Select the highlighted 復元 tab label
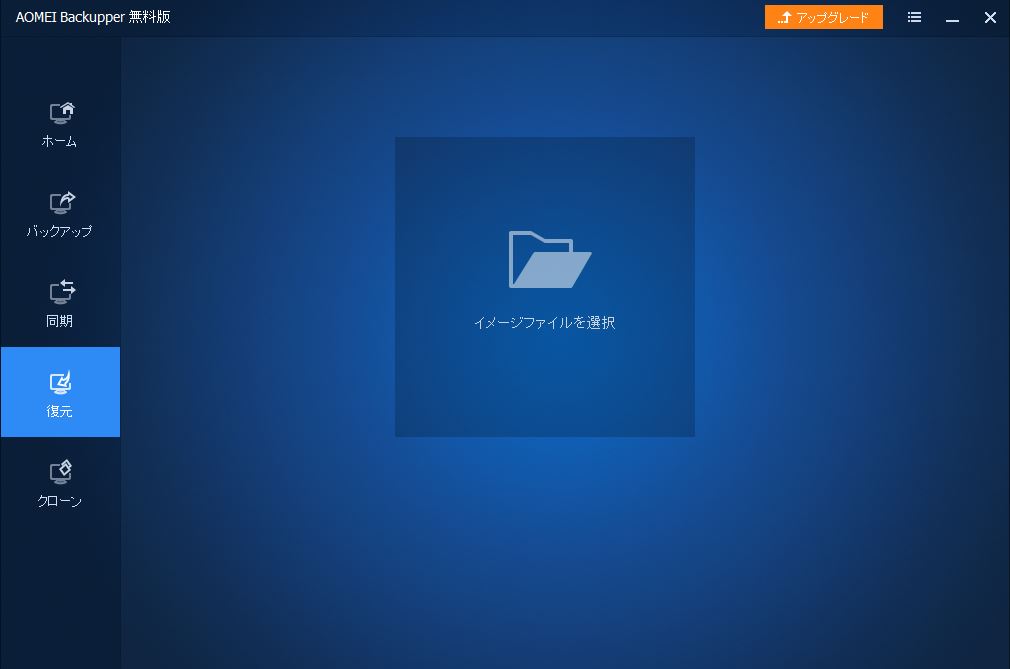Viewport: 1010px width, 669px height. coord(59,412)
